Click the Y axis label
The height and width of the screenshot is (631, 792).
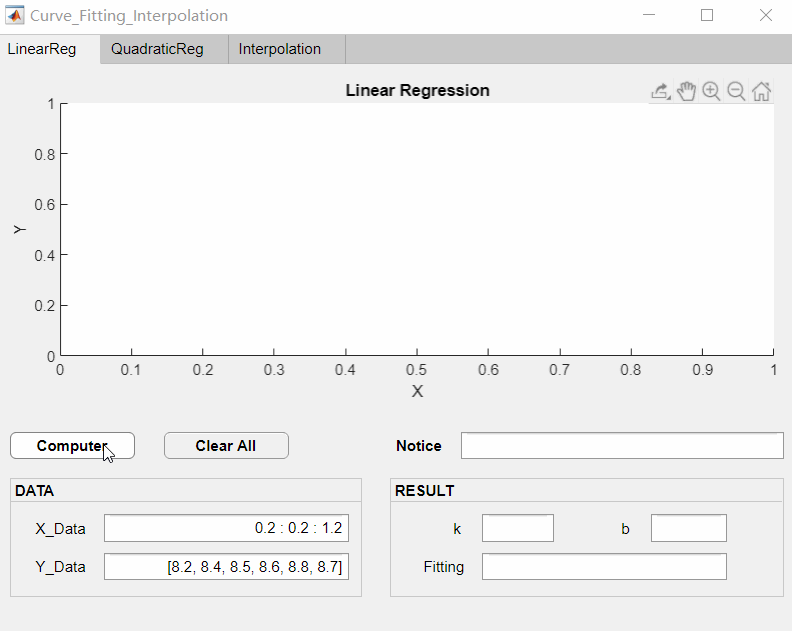click(19, 229)
